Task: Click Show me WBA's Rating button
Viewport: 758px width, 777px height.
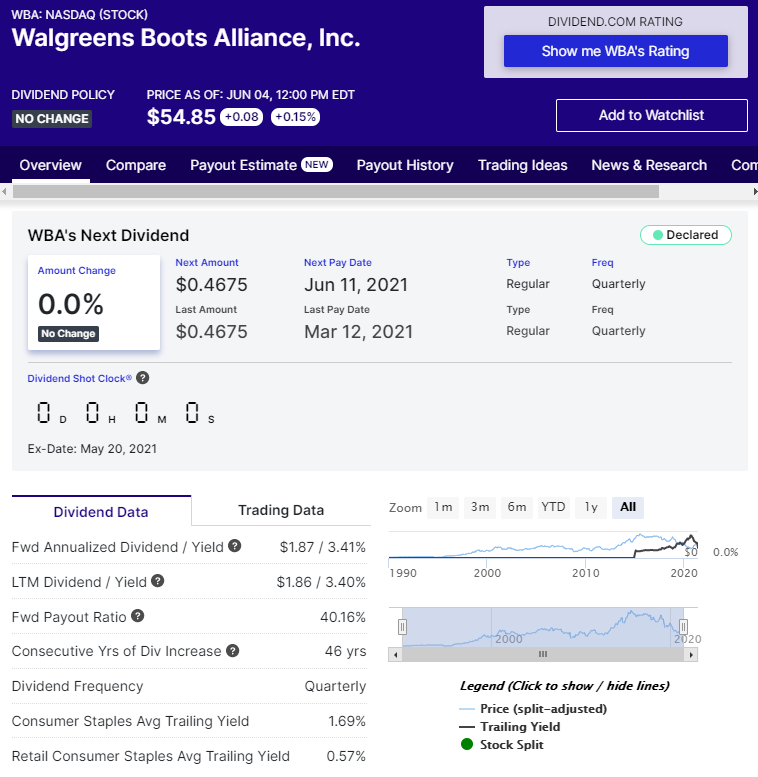Action: coord(616,51)
